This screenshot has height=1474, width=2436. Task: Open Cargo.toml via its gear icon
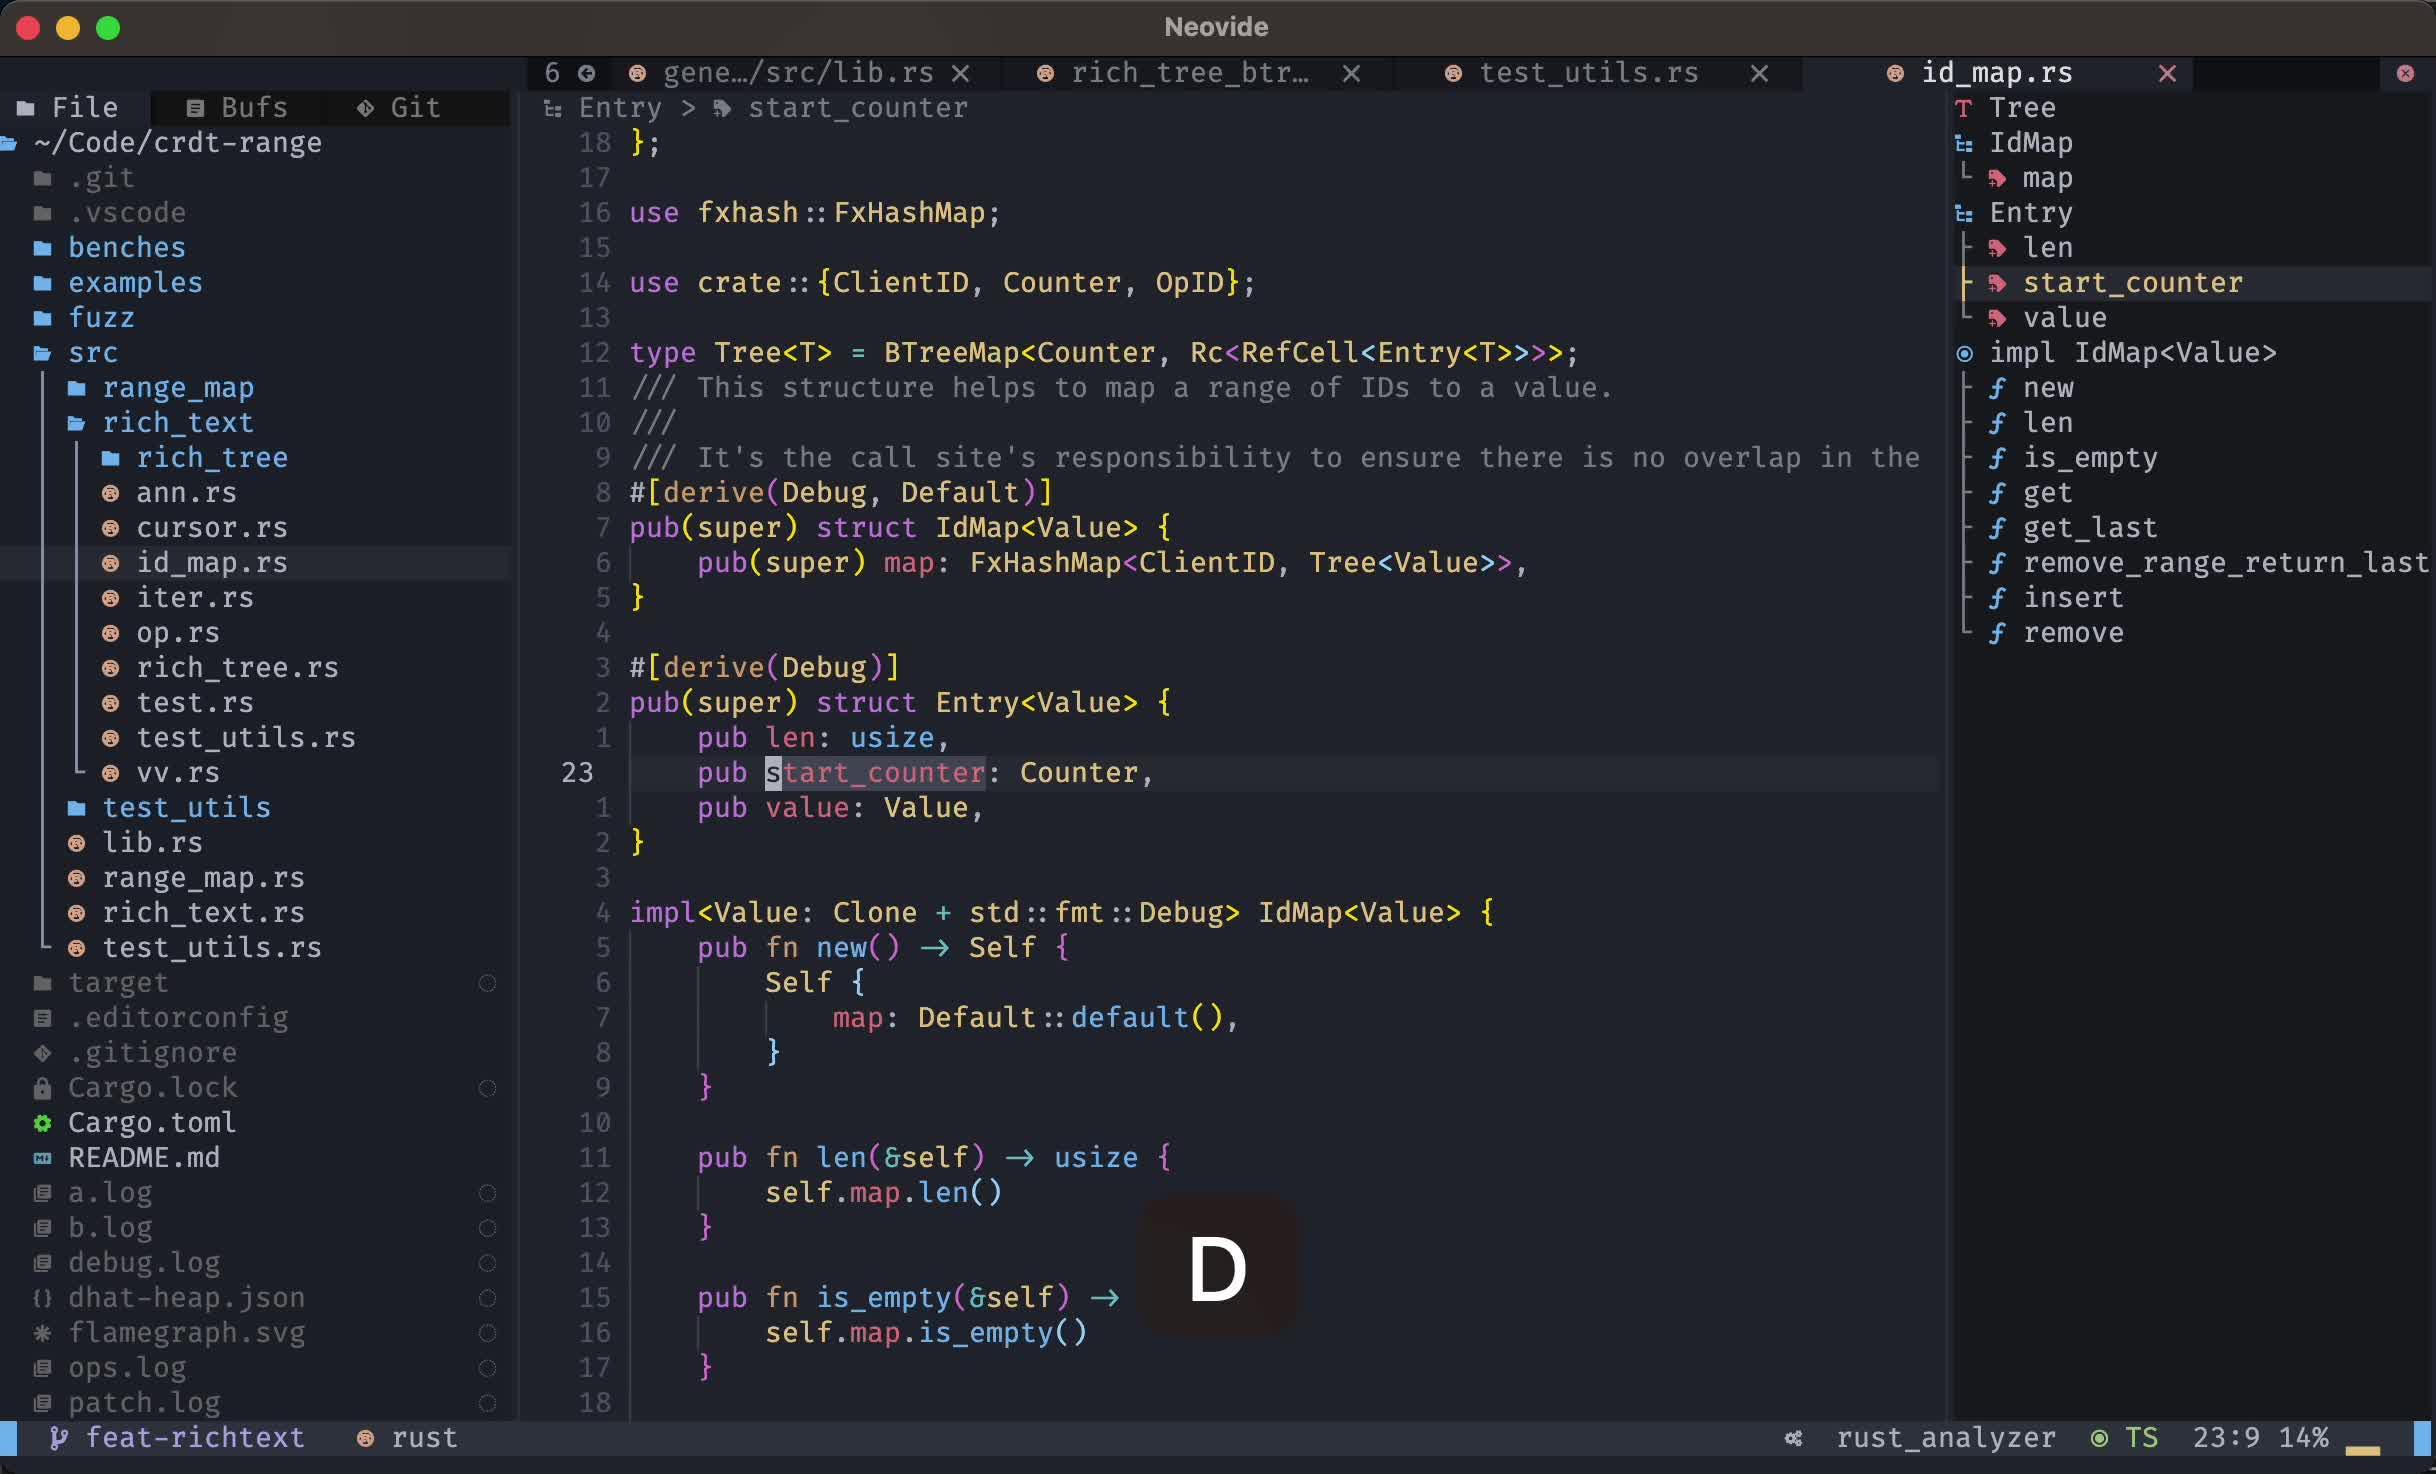point(43,1123)
